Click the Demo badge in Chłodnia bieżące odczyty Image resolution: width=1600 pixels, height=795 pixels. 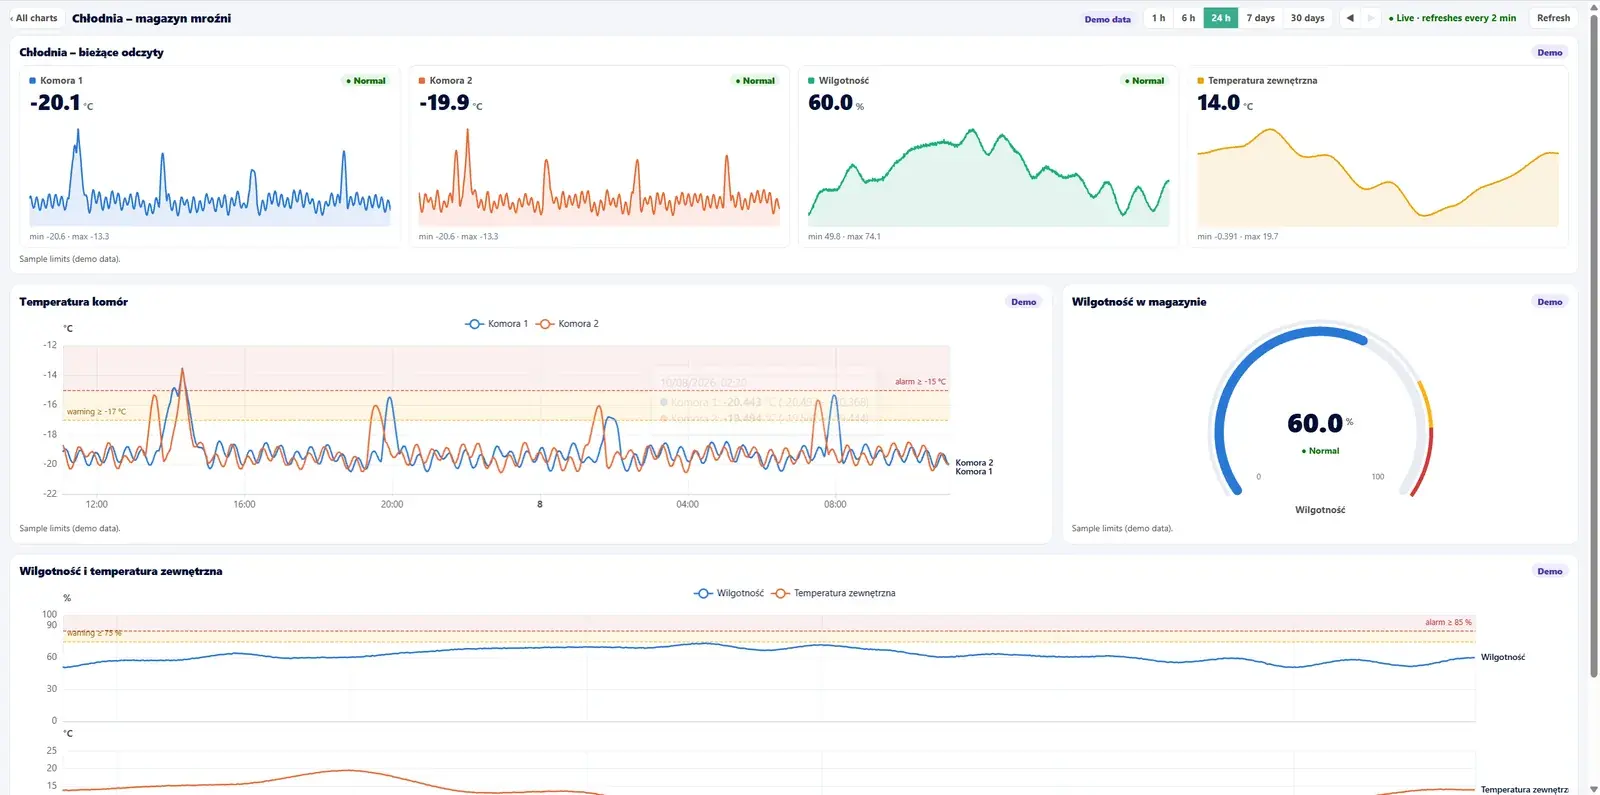(x=1549, y=52)
